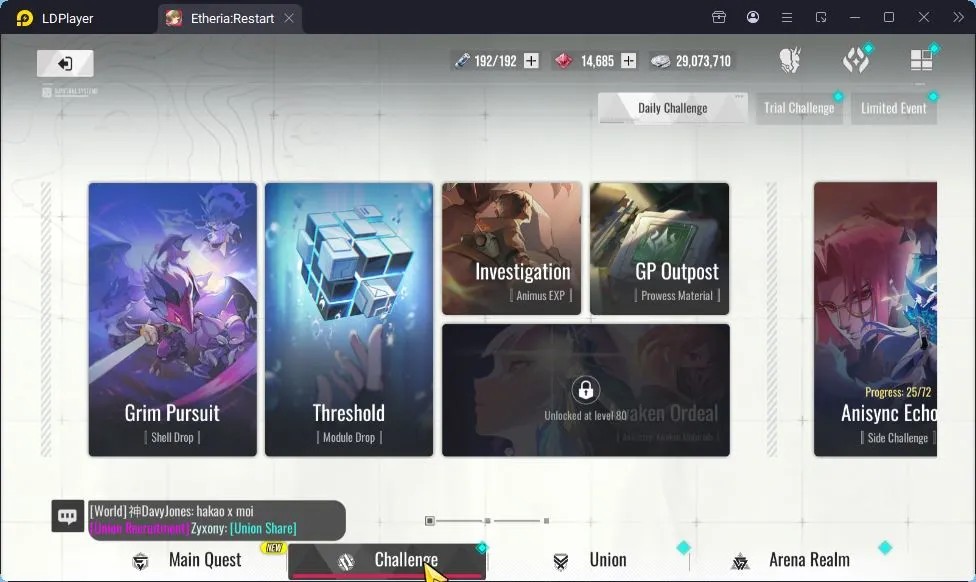Open LDPlayer store icon in title bar

pos(719,17)
